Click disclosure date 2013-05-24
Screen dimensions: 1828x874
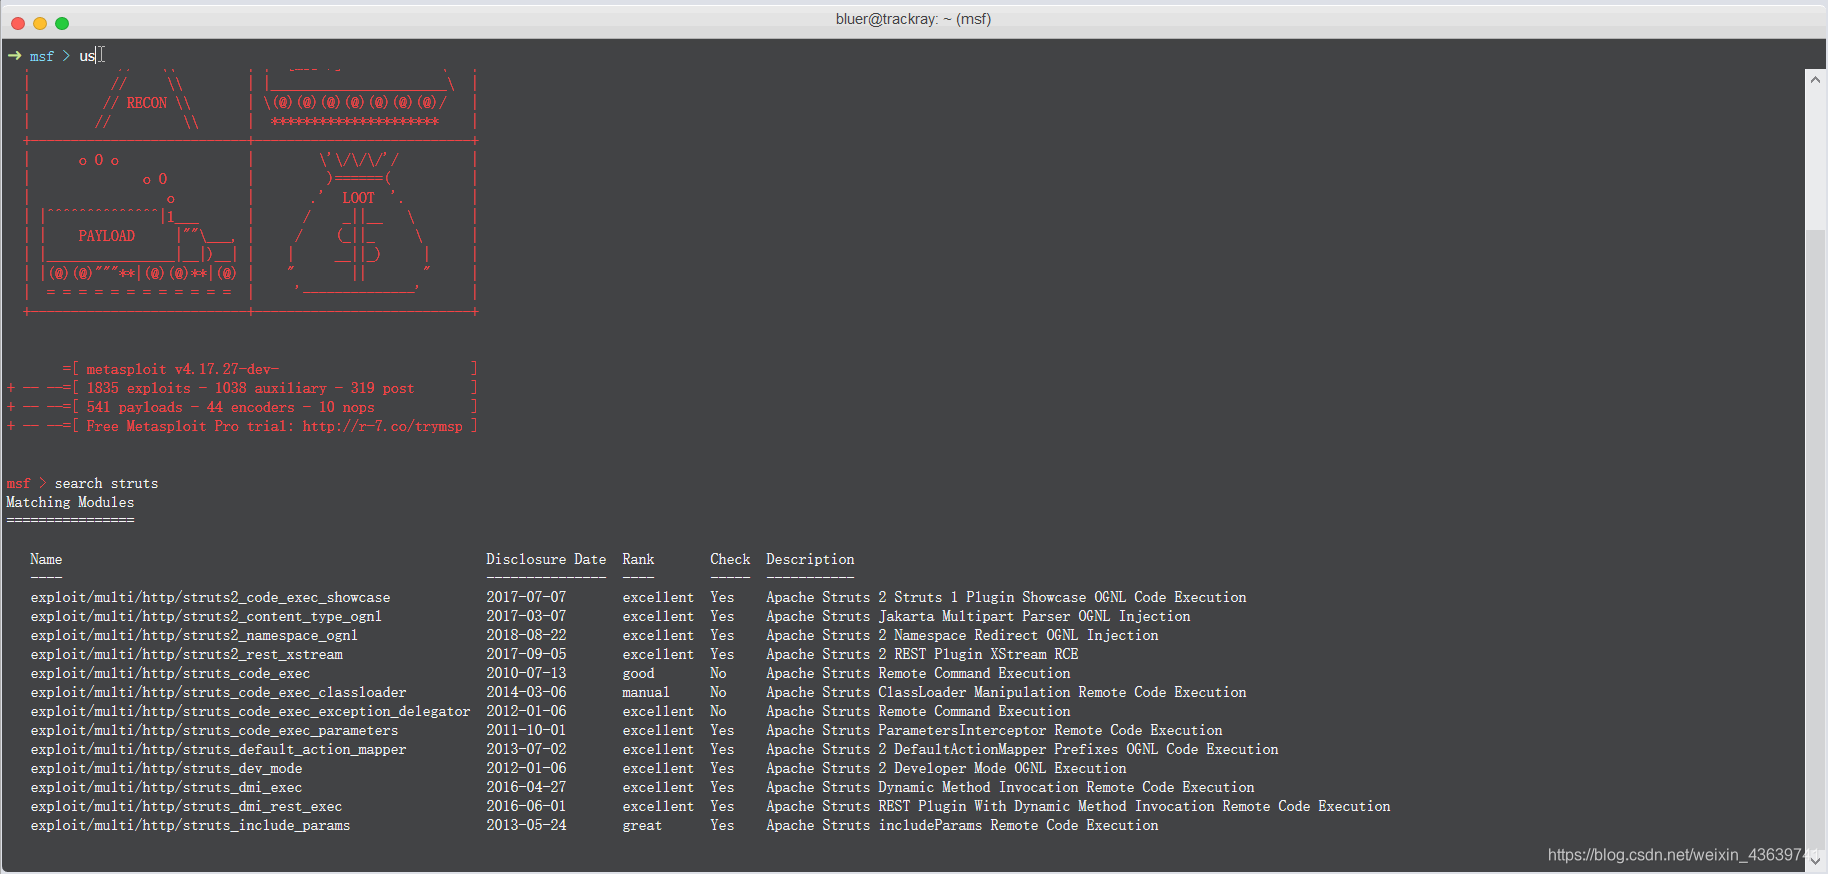pos(526,825)
